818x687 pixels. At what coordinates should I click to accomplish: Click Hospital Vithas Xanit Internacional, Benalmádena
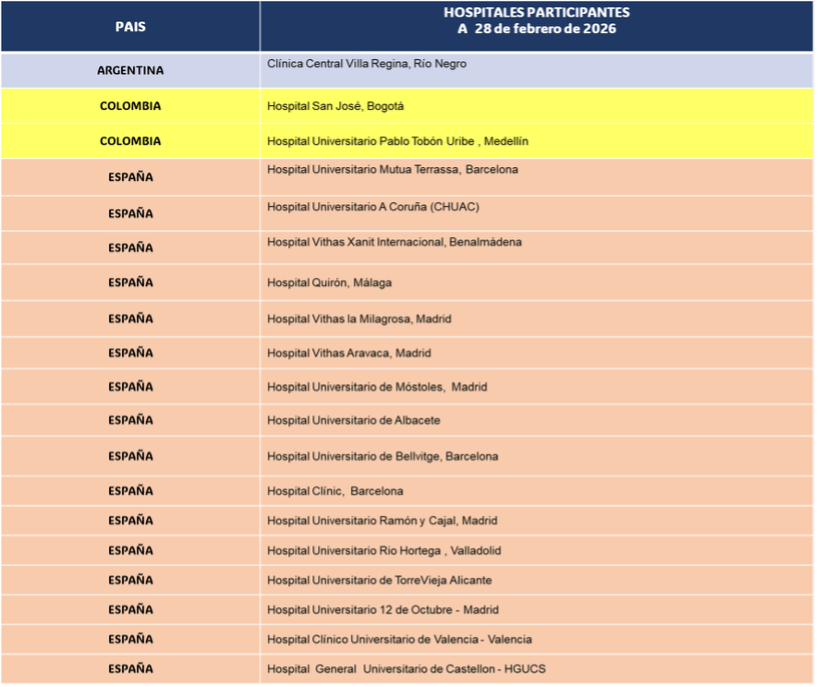point(394,242)
